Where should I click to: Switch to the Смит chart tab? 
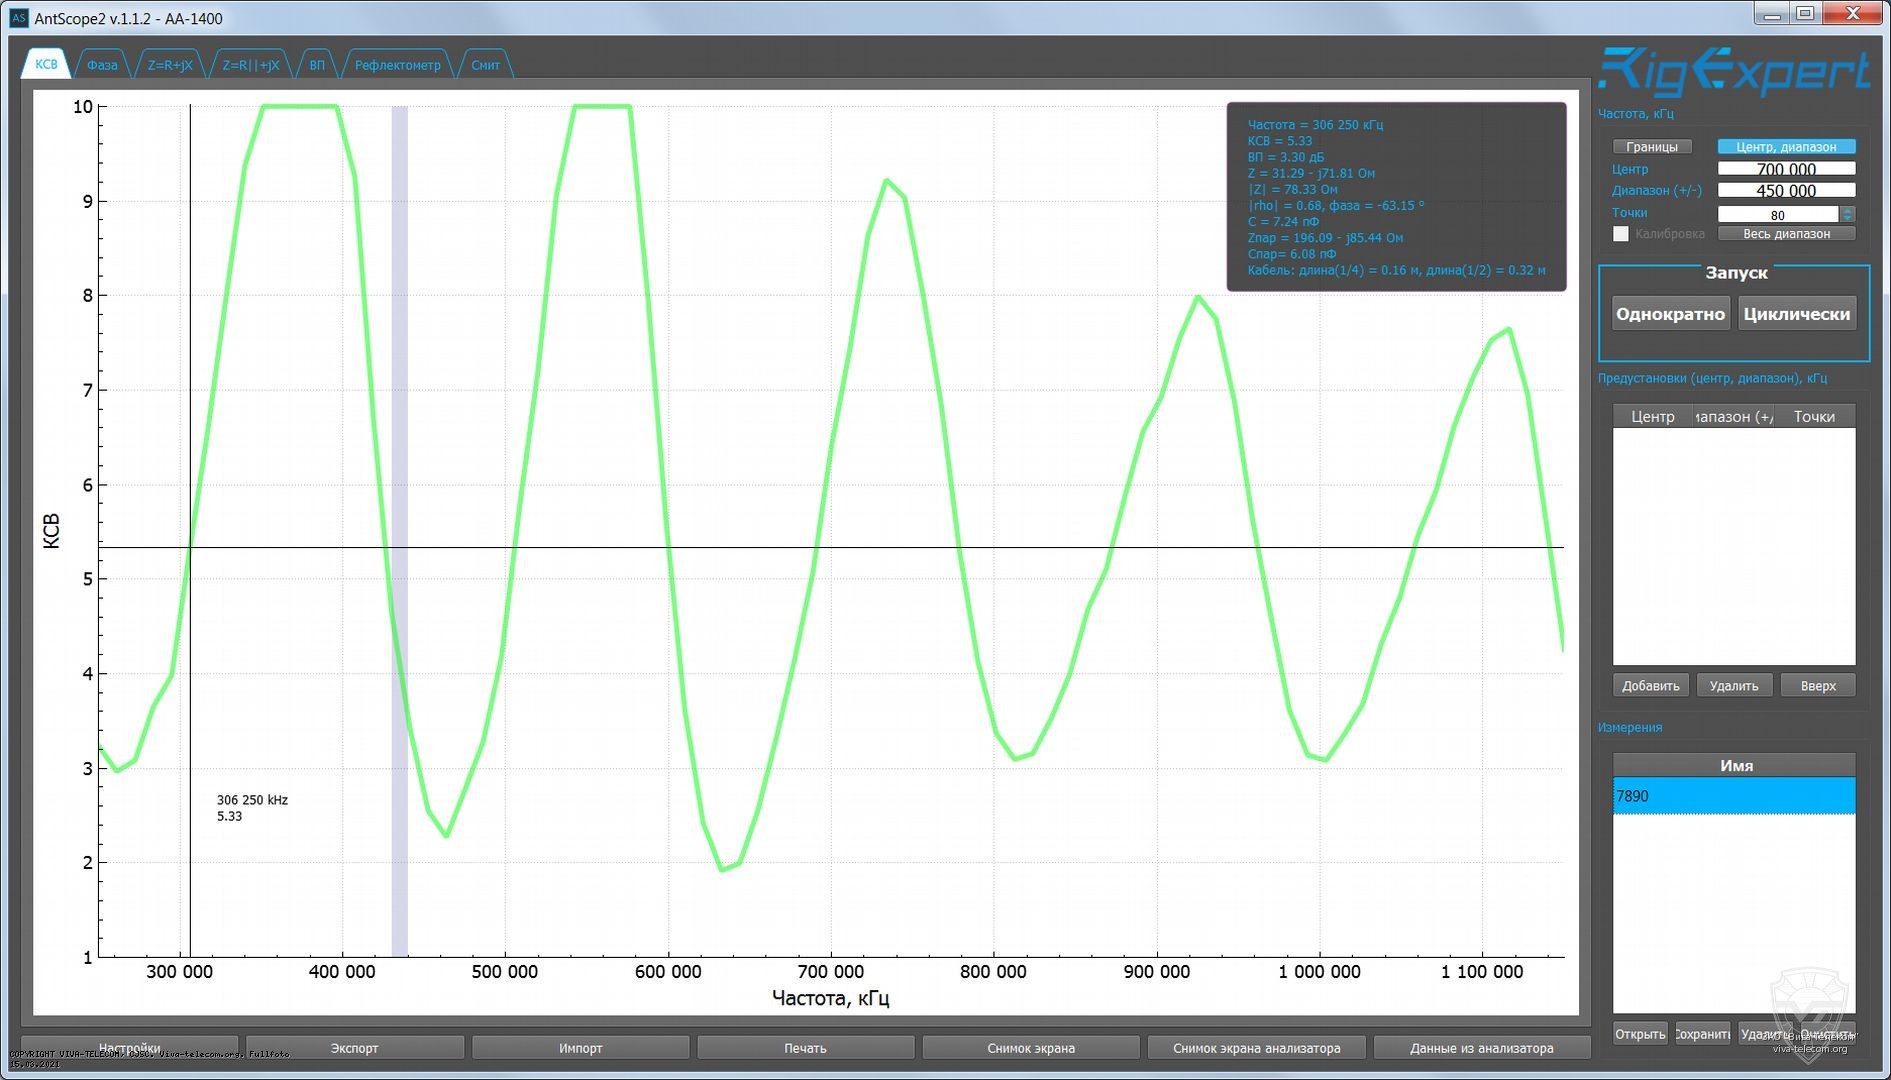pos(485,65)
